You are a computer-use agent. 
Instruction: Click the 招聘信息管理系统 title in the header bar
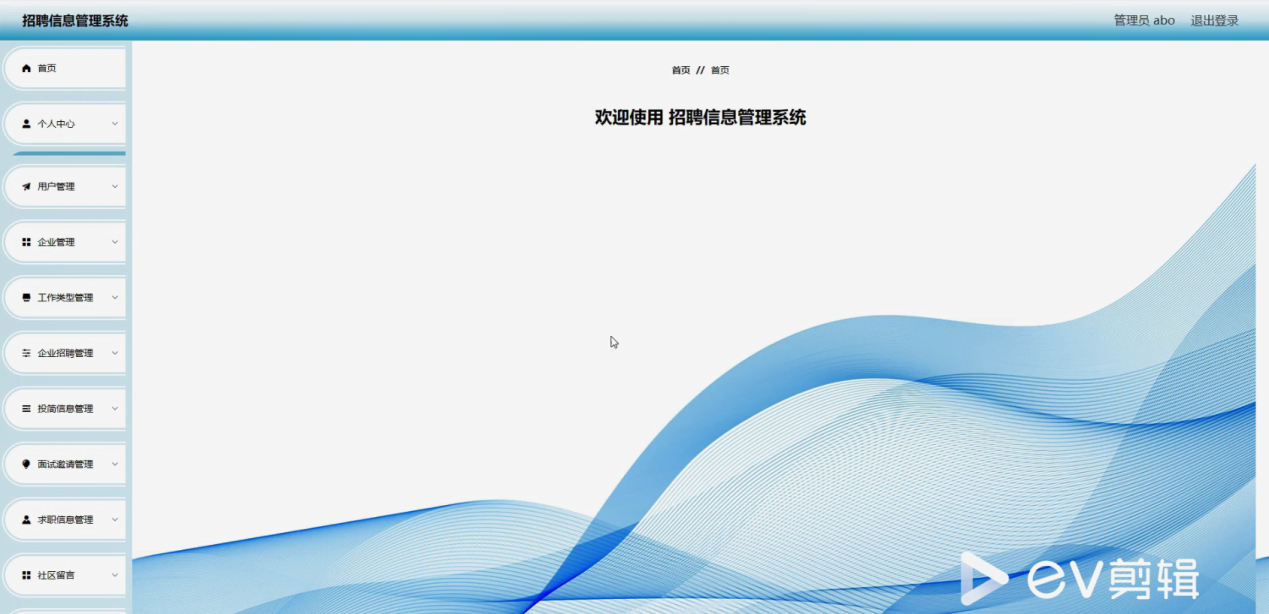75,20
